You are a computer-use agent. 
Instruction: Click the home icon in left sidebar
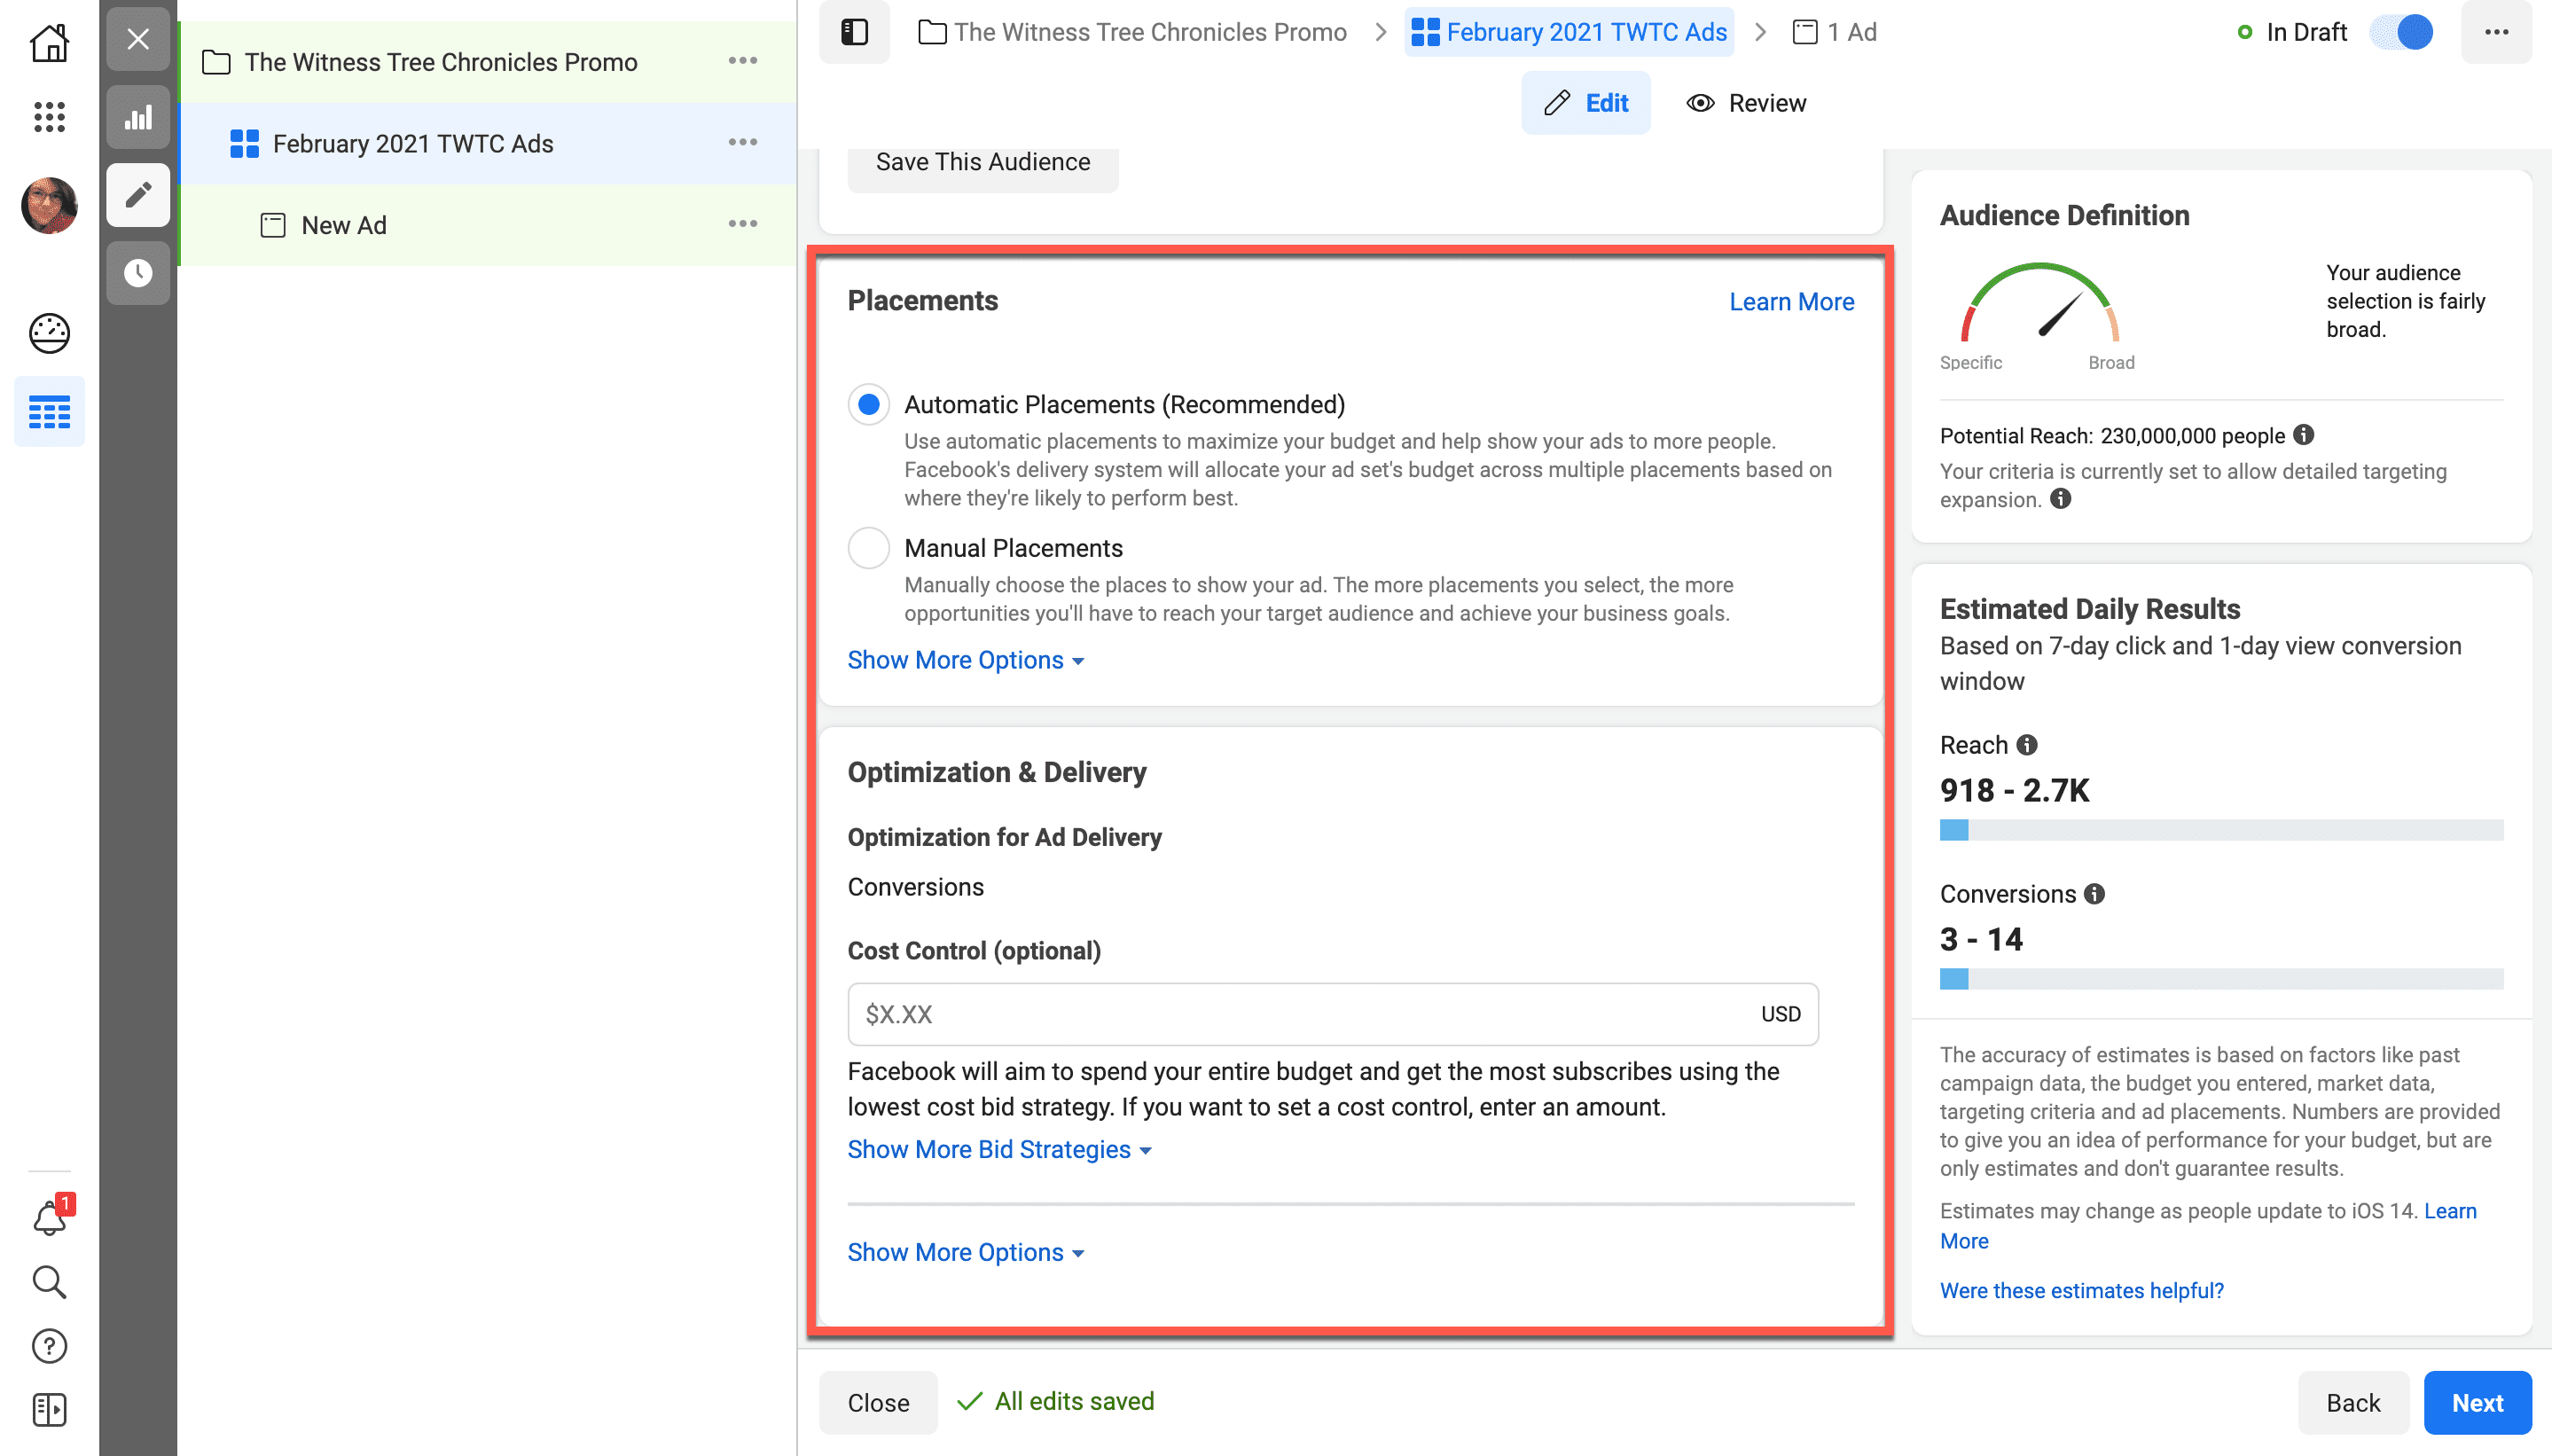(x=49, y=42)
